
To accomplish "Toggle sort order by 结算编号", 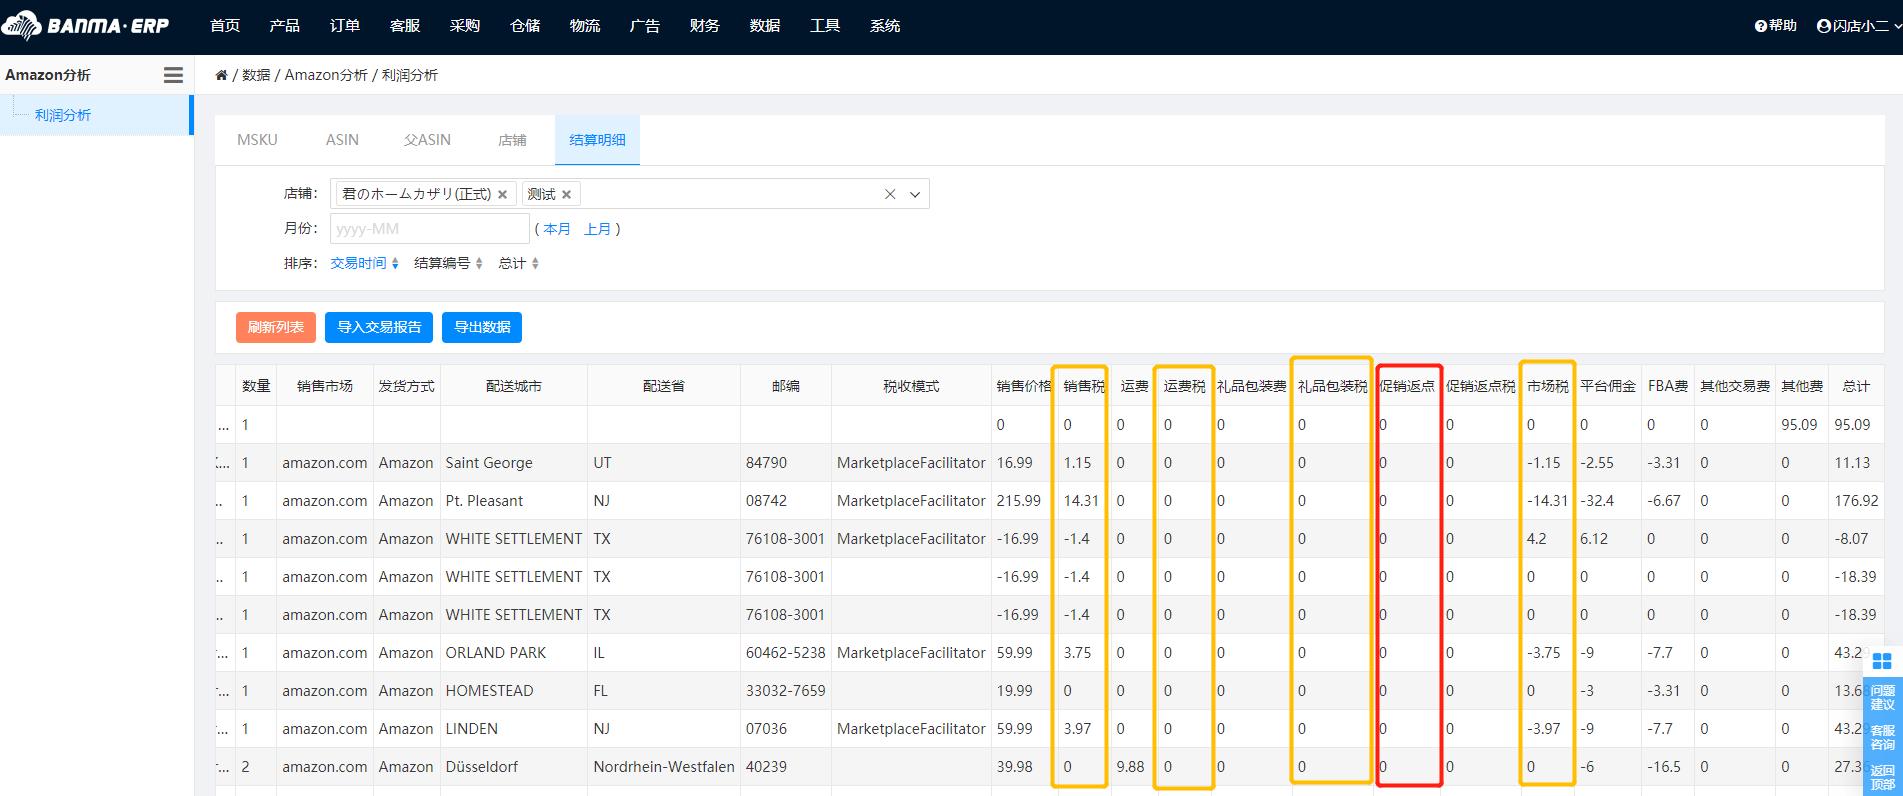I will (x=479, y=263).
